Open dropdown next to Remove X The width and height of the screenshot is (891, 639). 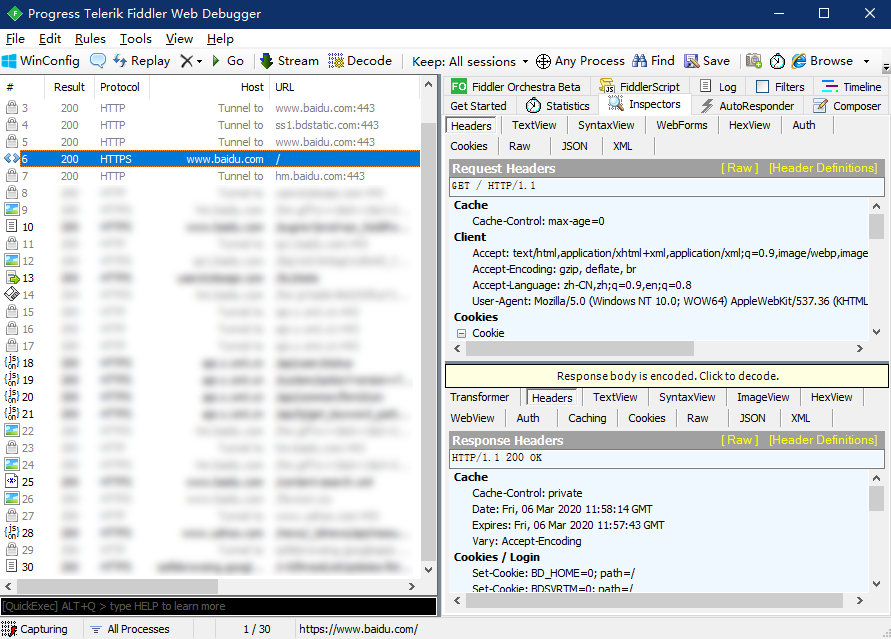[199, 61]
